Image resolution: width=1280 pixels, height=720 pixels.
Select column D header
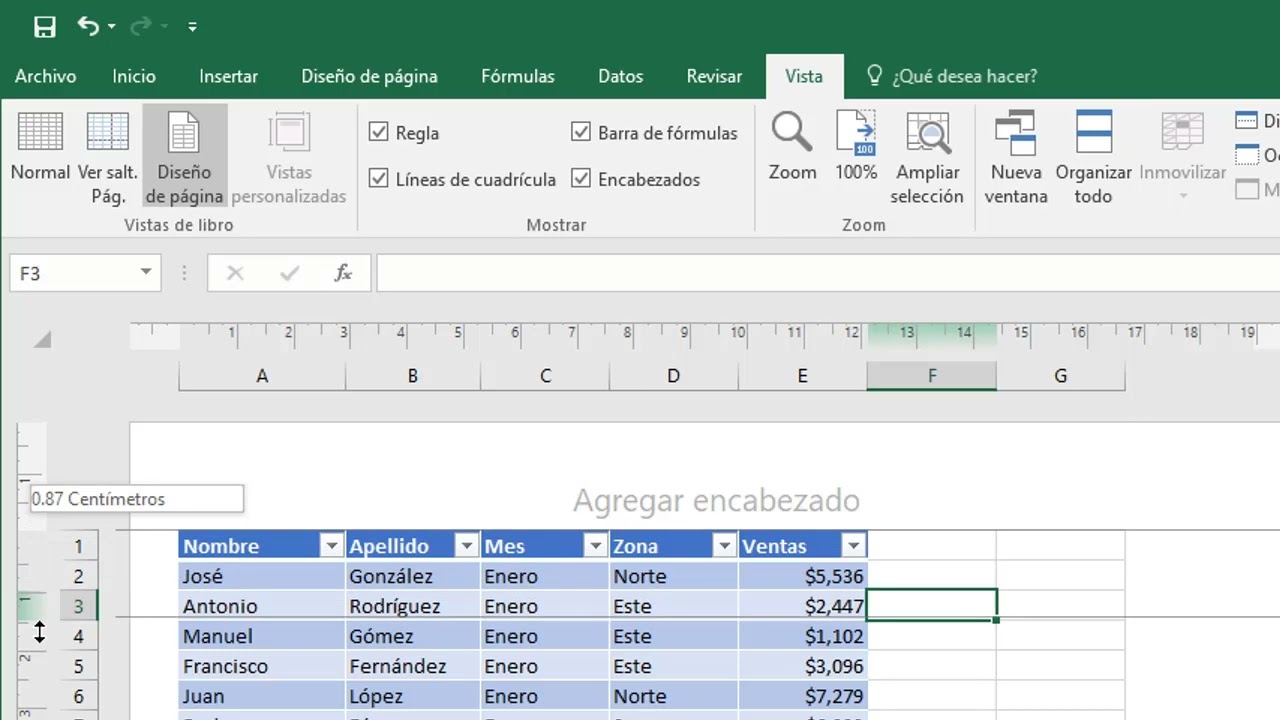click(x=673, y=376)
